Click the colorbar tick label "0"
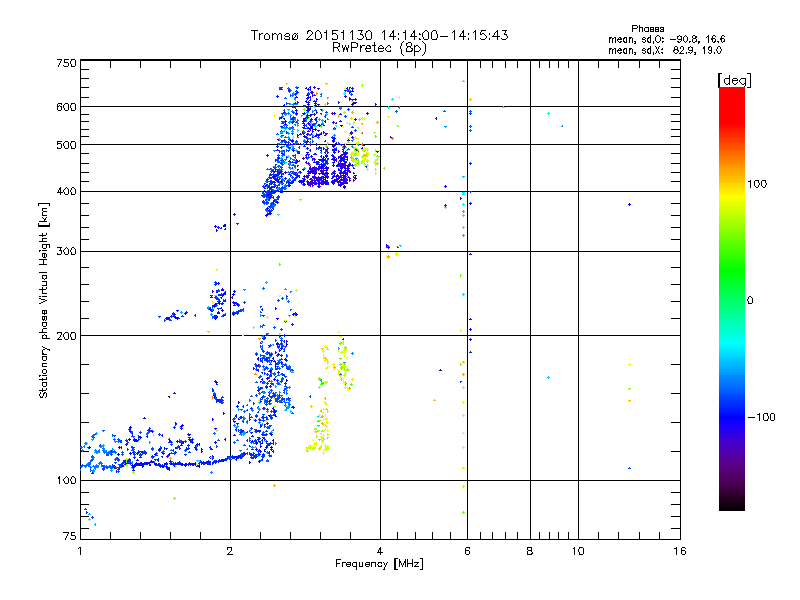Viewport: 800px width, 600px height. [x=750, y=301]
